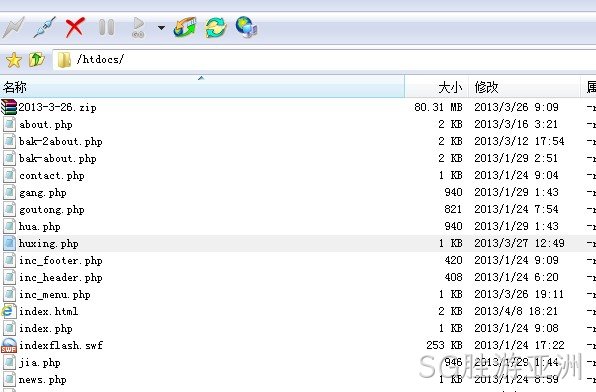This screenshot has height=392, width=596.
Task: Click the transfer queue folder icon
Action: pyautogui.click(x=185, y=27)
